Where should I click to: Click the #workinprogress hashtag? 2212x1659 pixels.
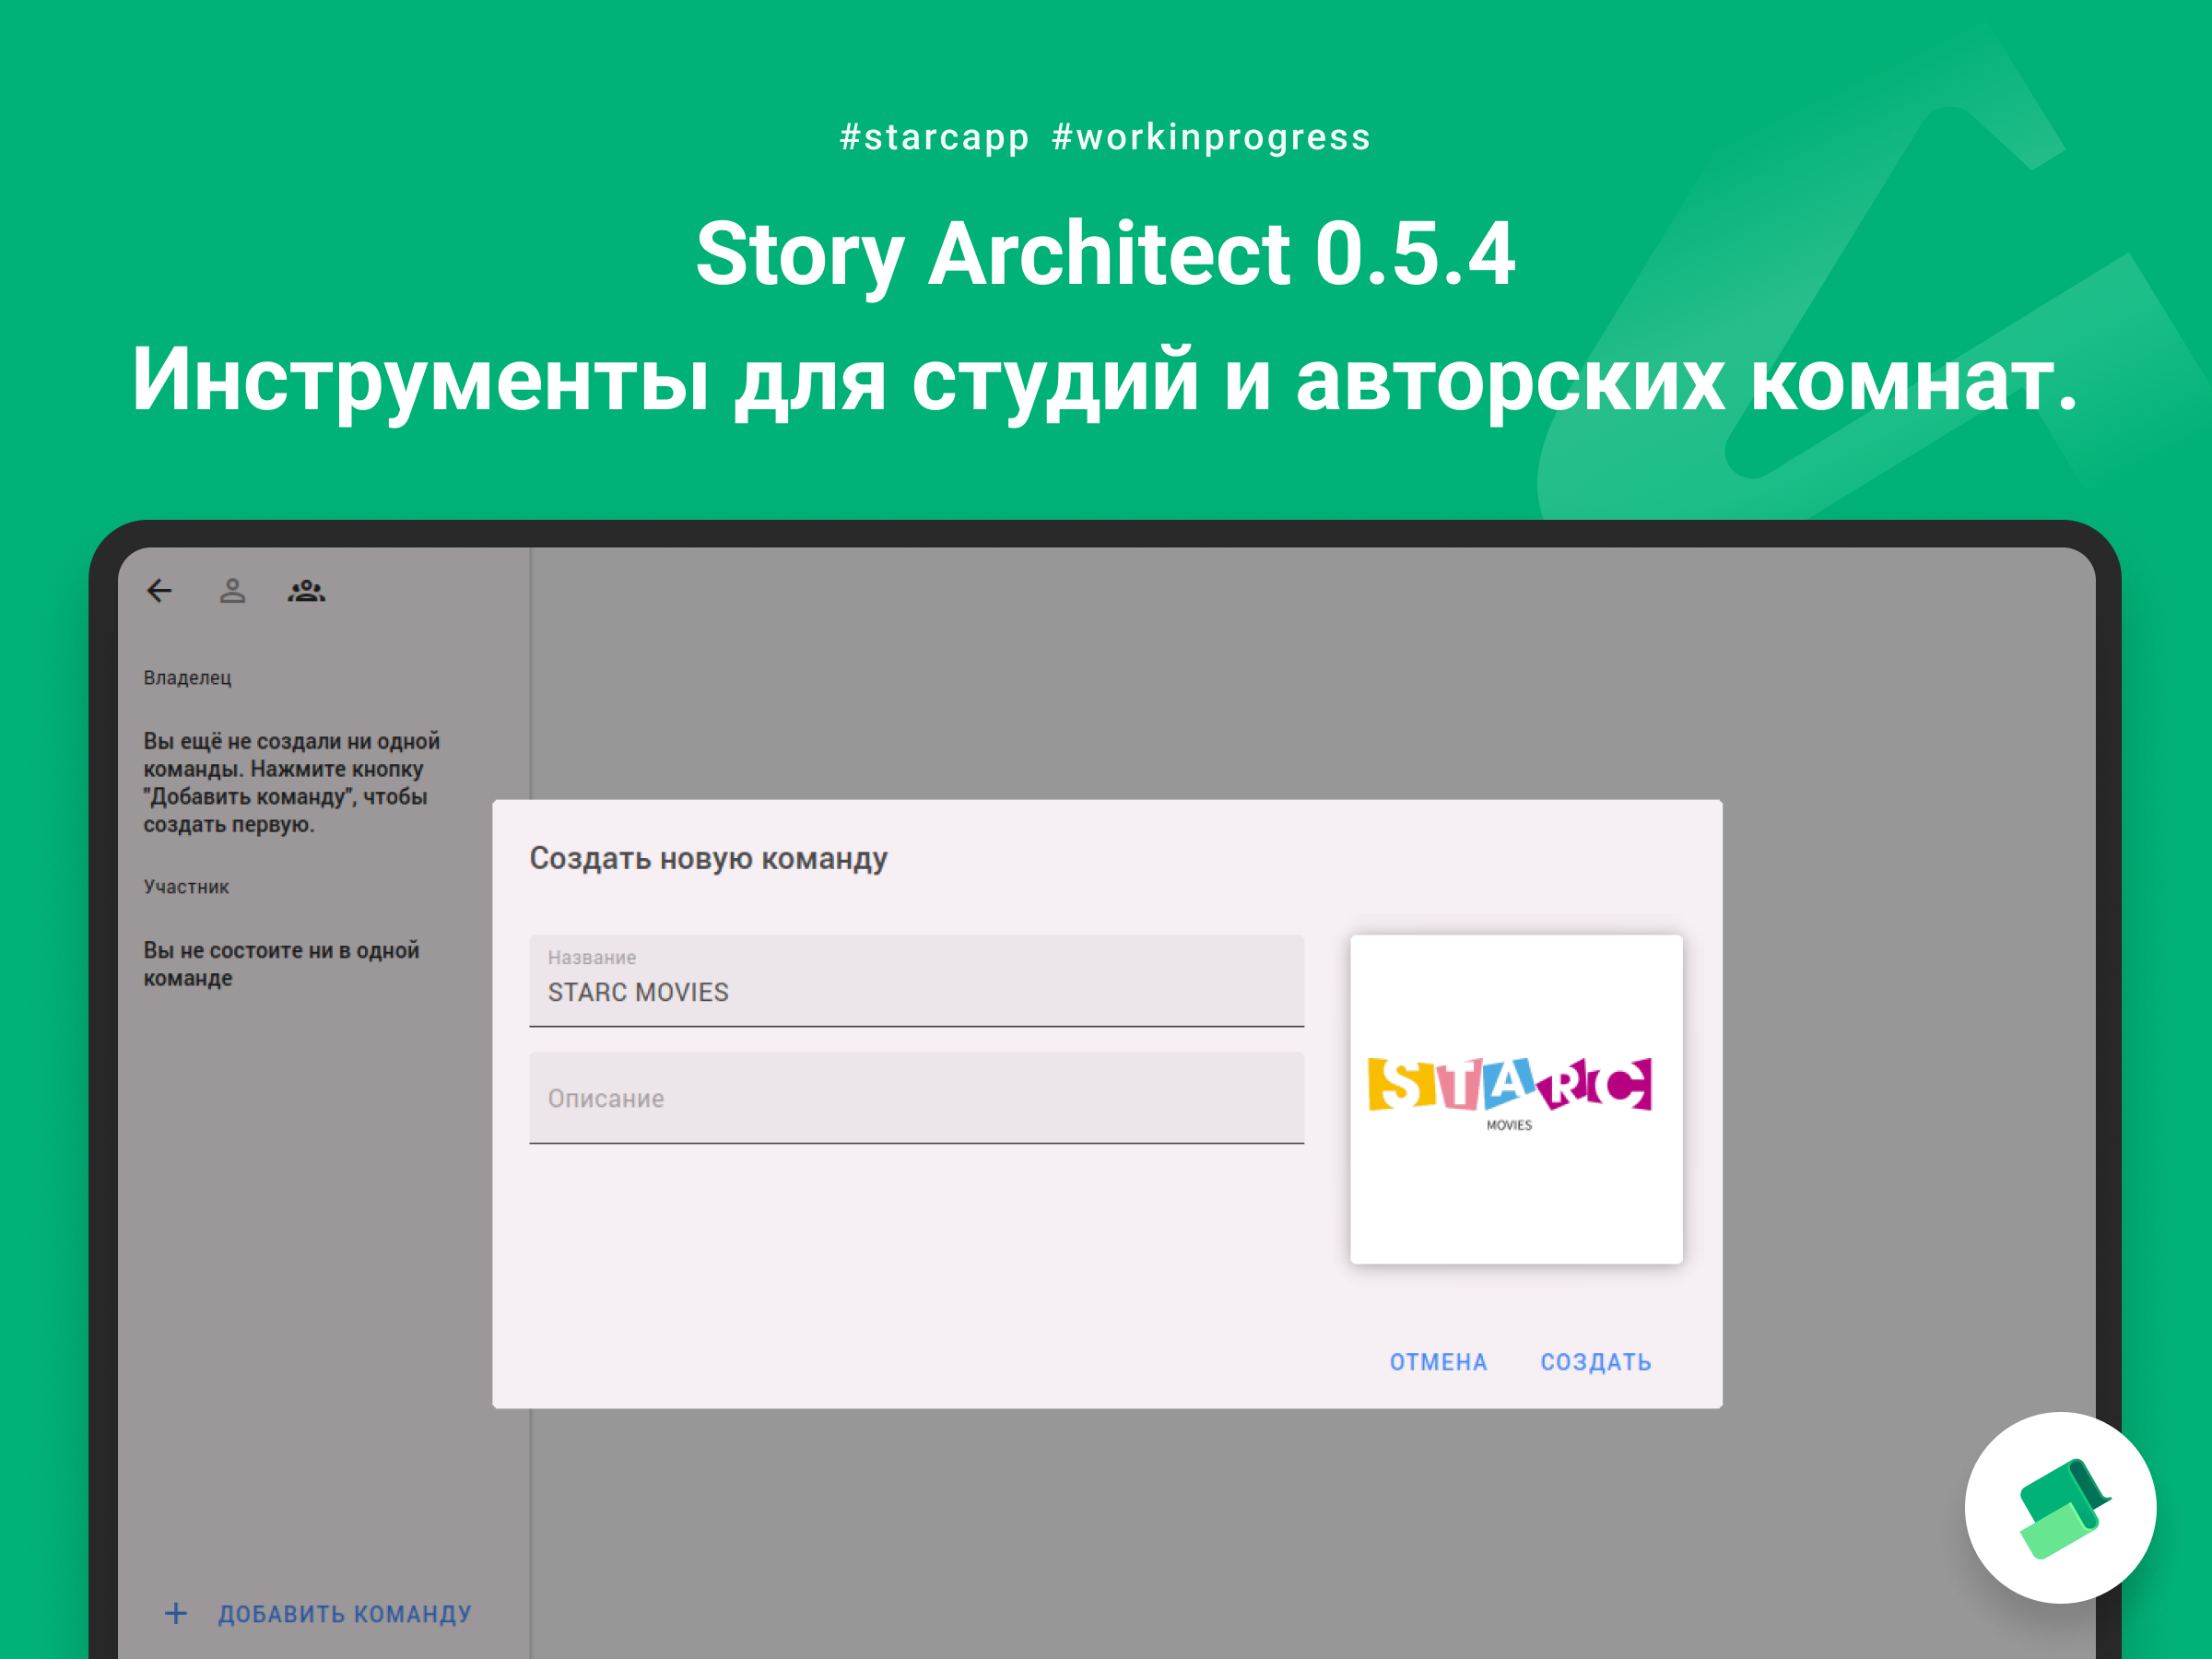pos(1211,138)
